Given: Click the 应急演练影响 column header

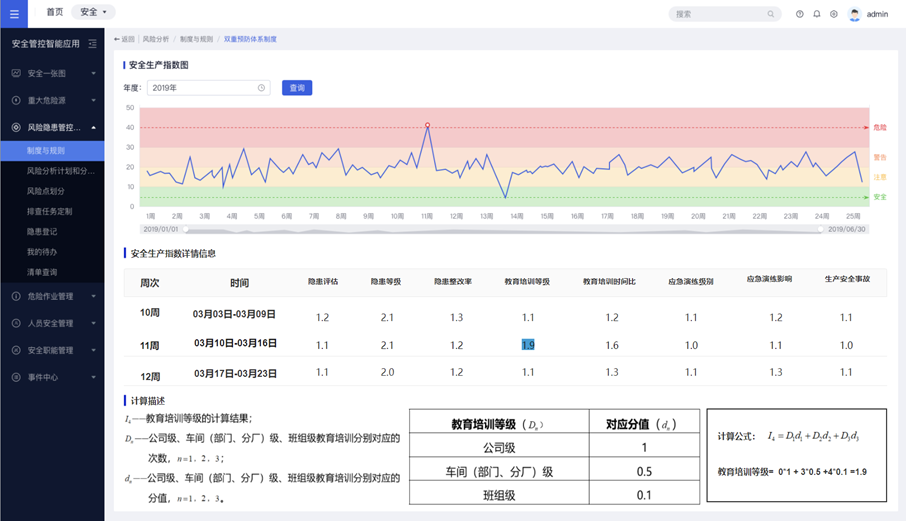Looking at the screenshot, I should coord(769,279).
